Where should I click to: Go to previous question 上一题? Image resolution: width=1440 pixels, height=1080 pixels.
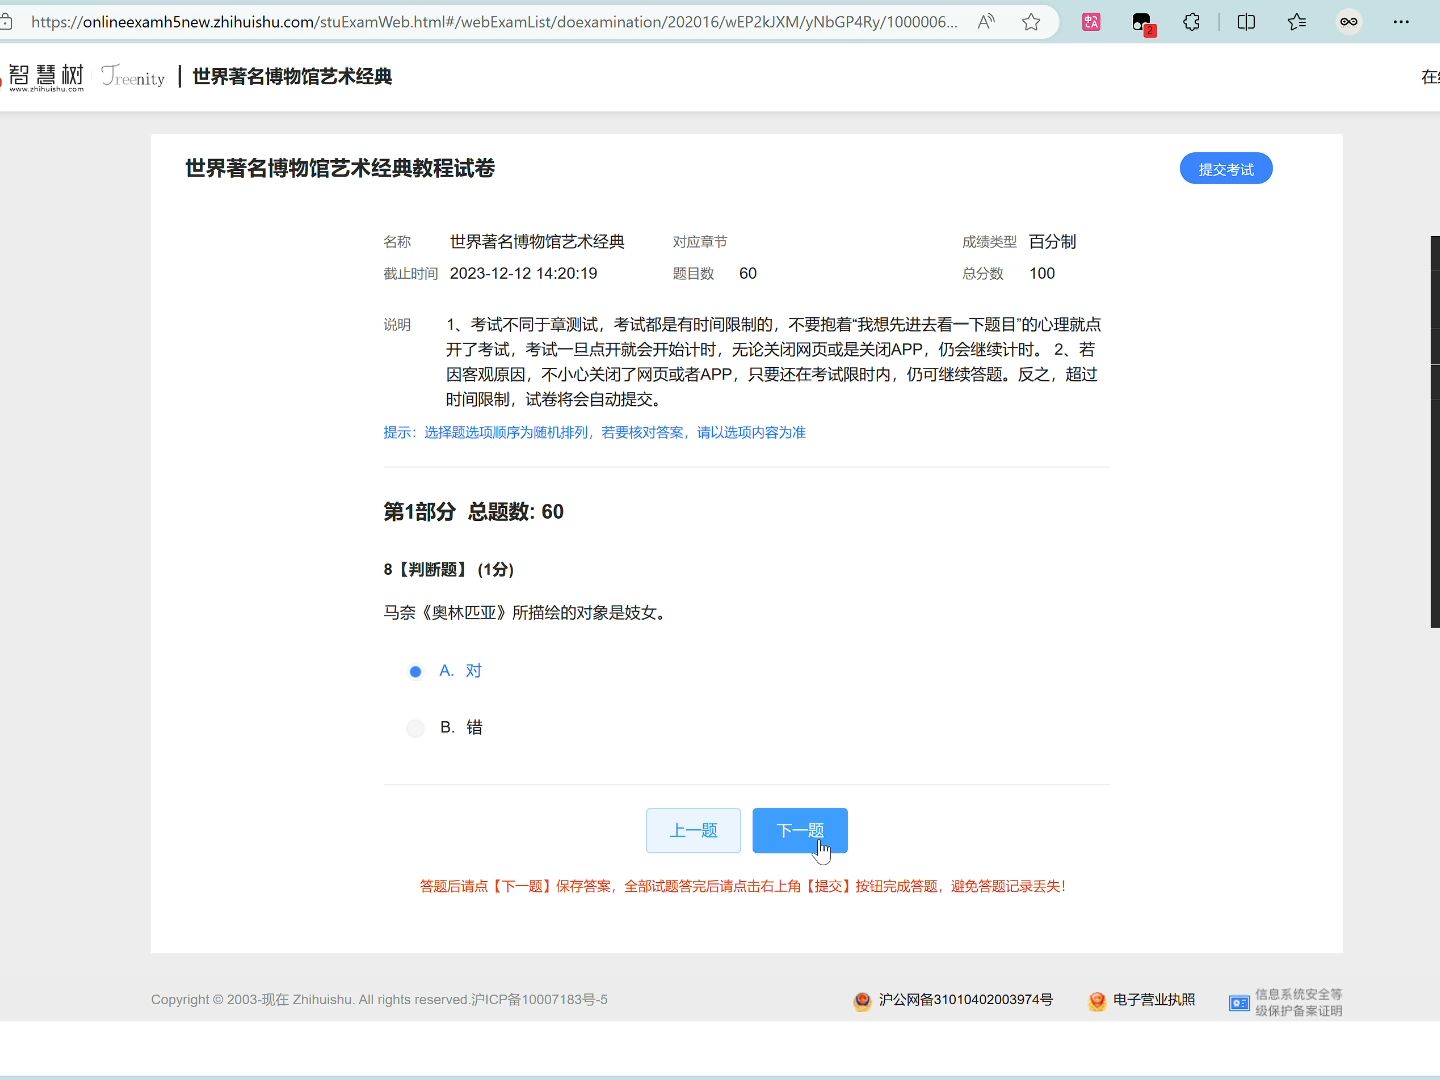click(x=693, y=830)
